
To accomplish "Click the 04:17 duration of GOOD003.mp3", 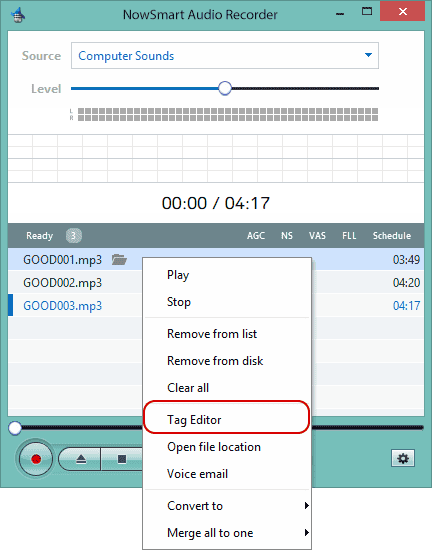I will pos(406,306).
